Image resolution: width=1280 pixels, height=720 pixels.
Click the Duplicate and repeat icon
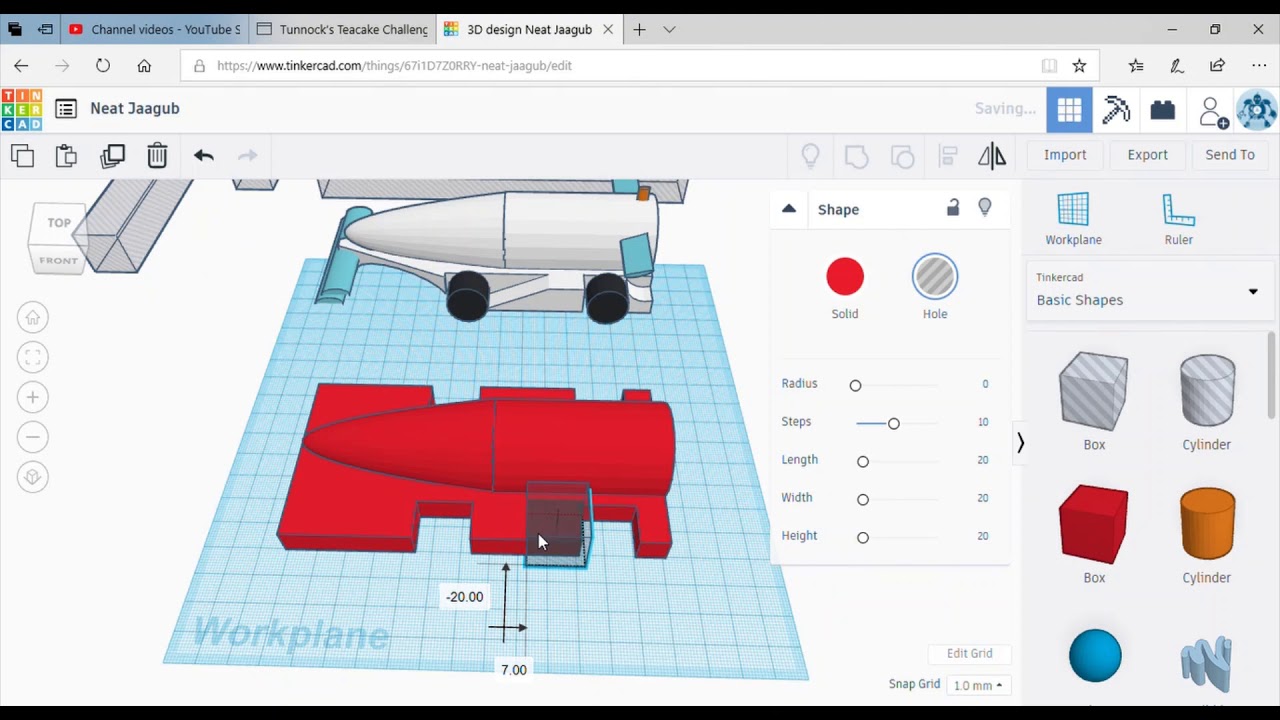point(112,155)
